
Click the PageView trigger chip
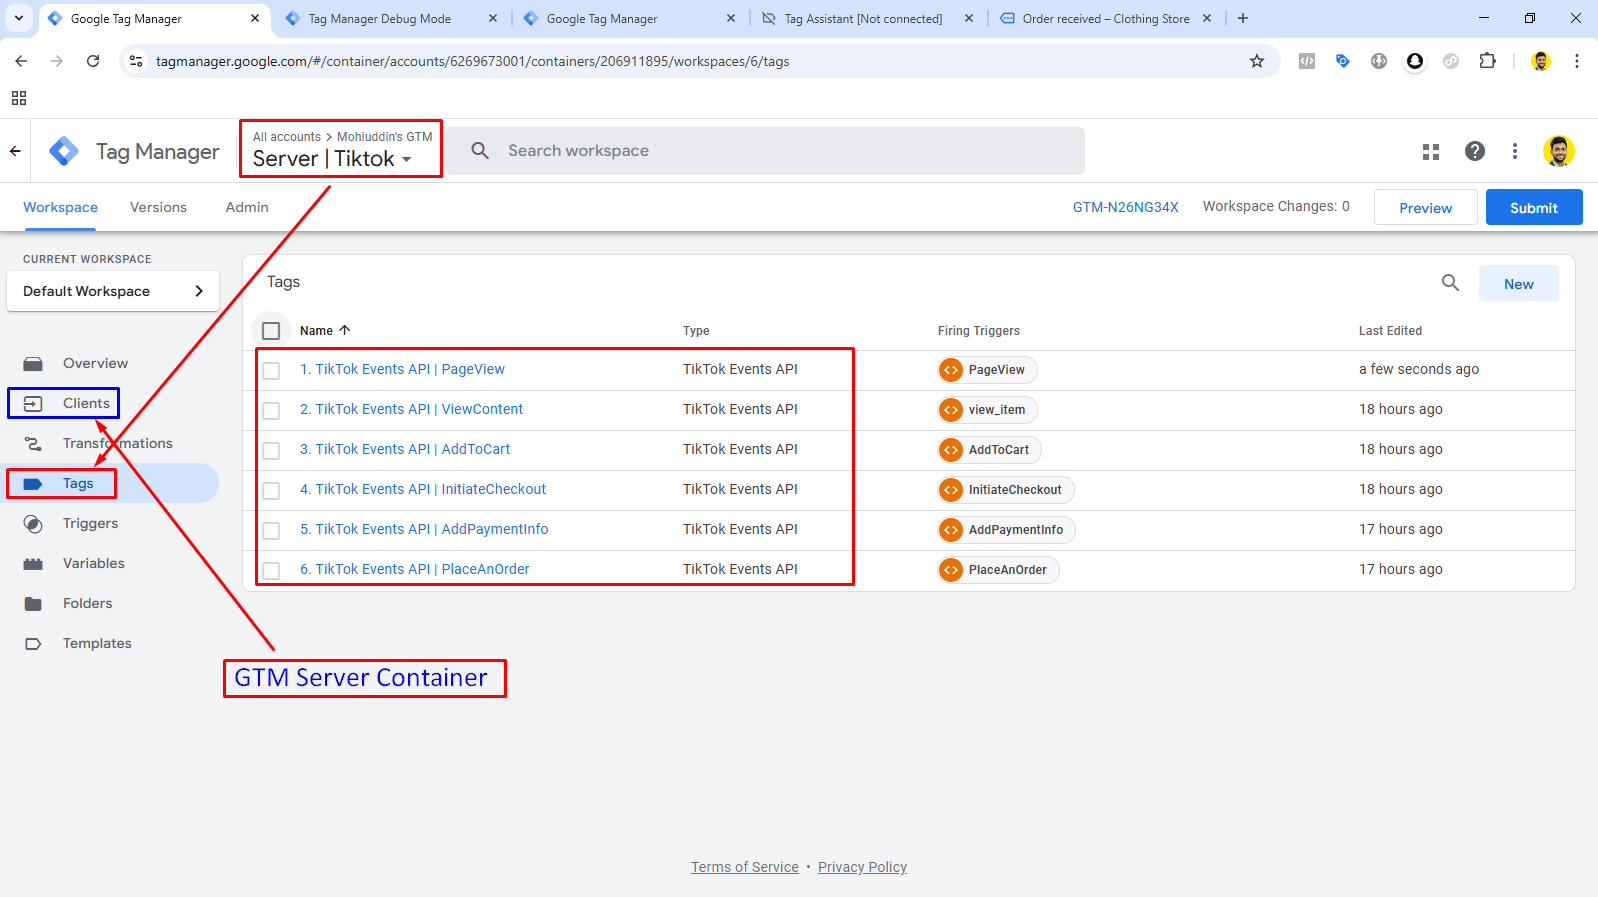(x=987, y=370)
